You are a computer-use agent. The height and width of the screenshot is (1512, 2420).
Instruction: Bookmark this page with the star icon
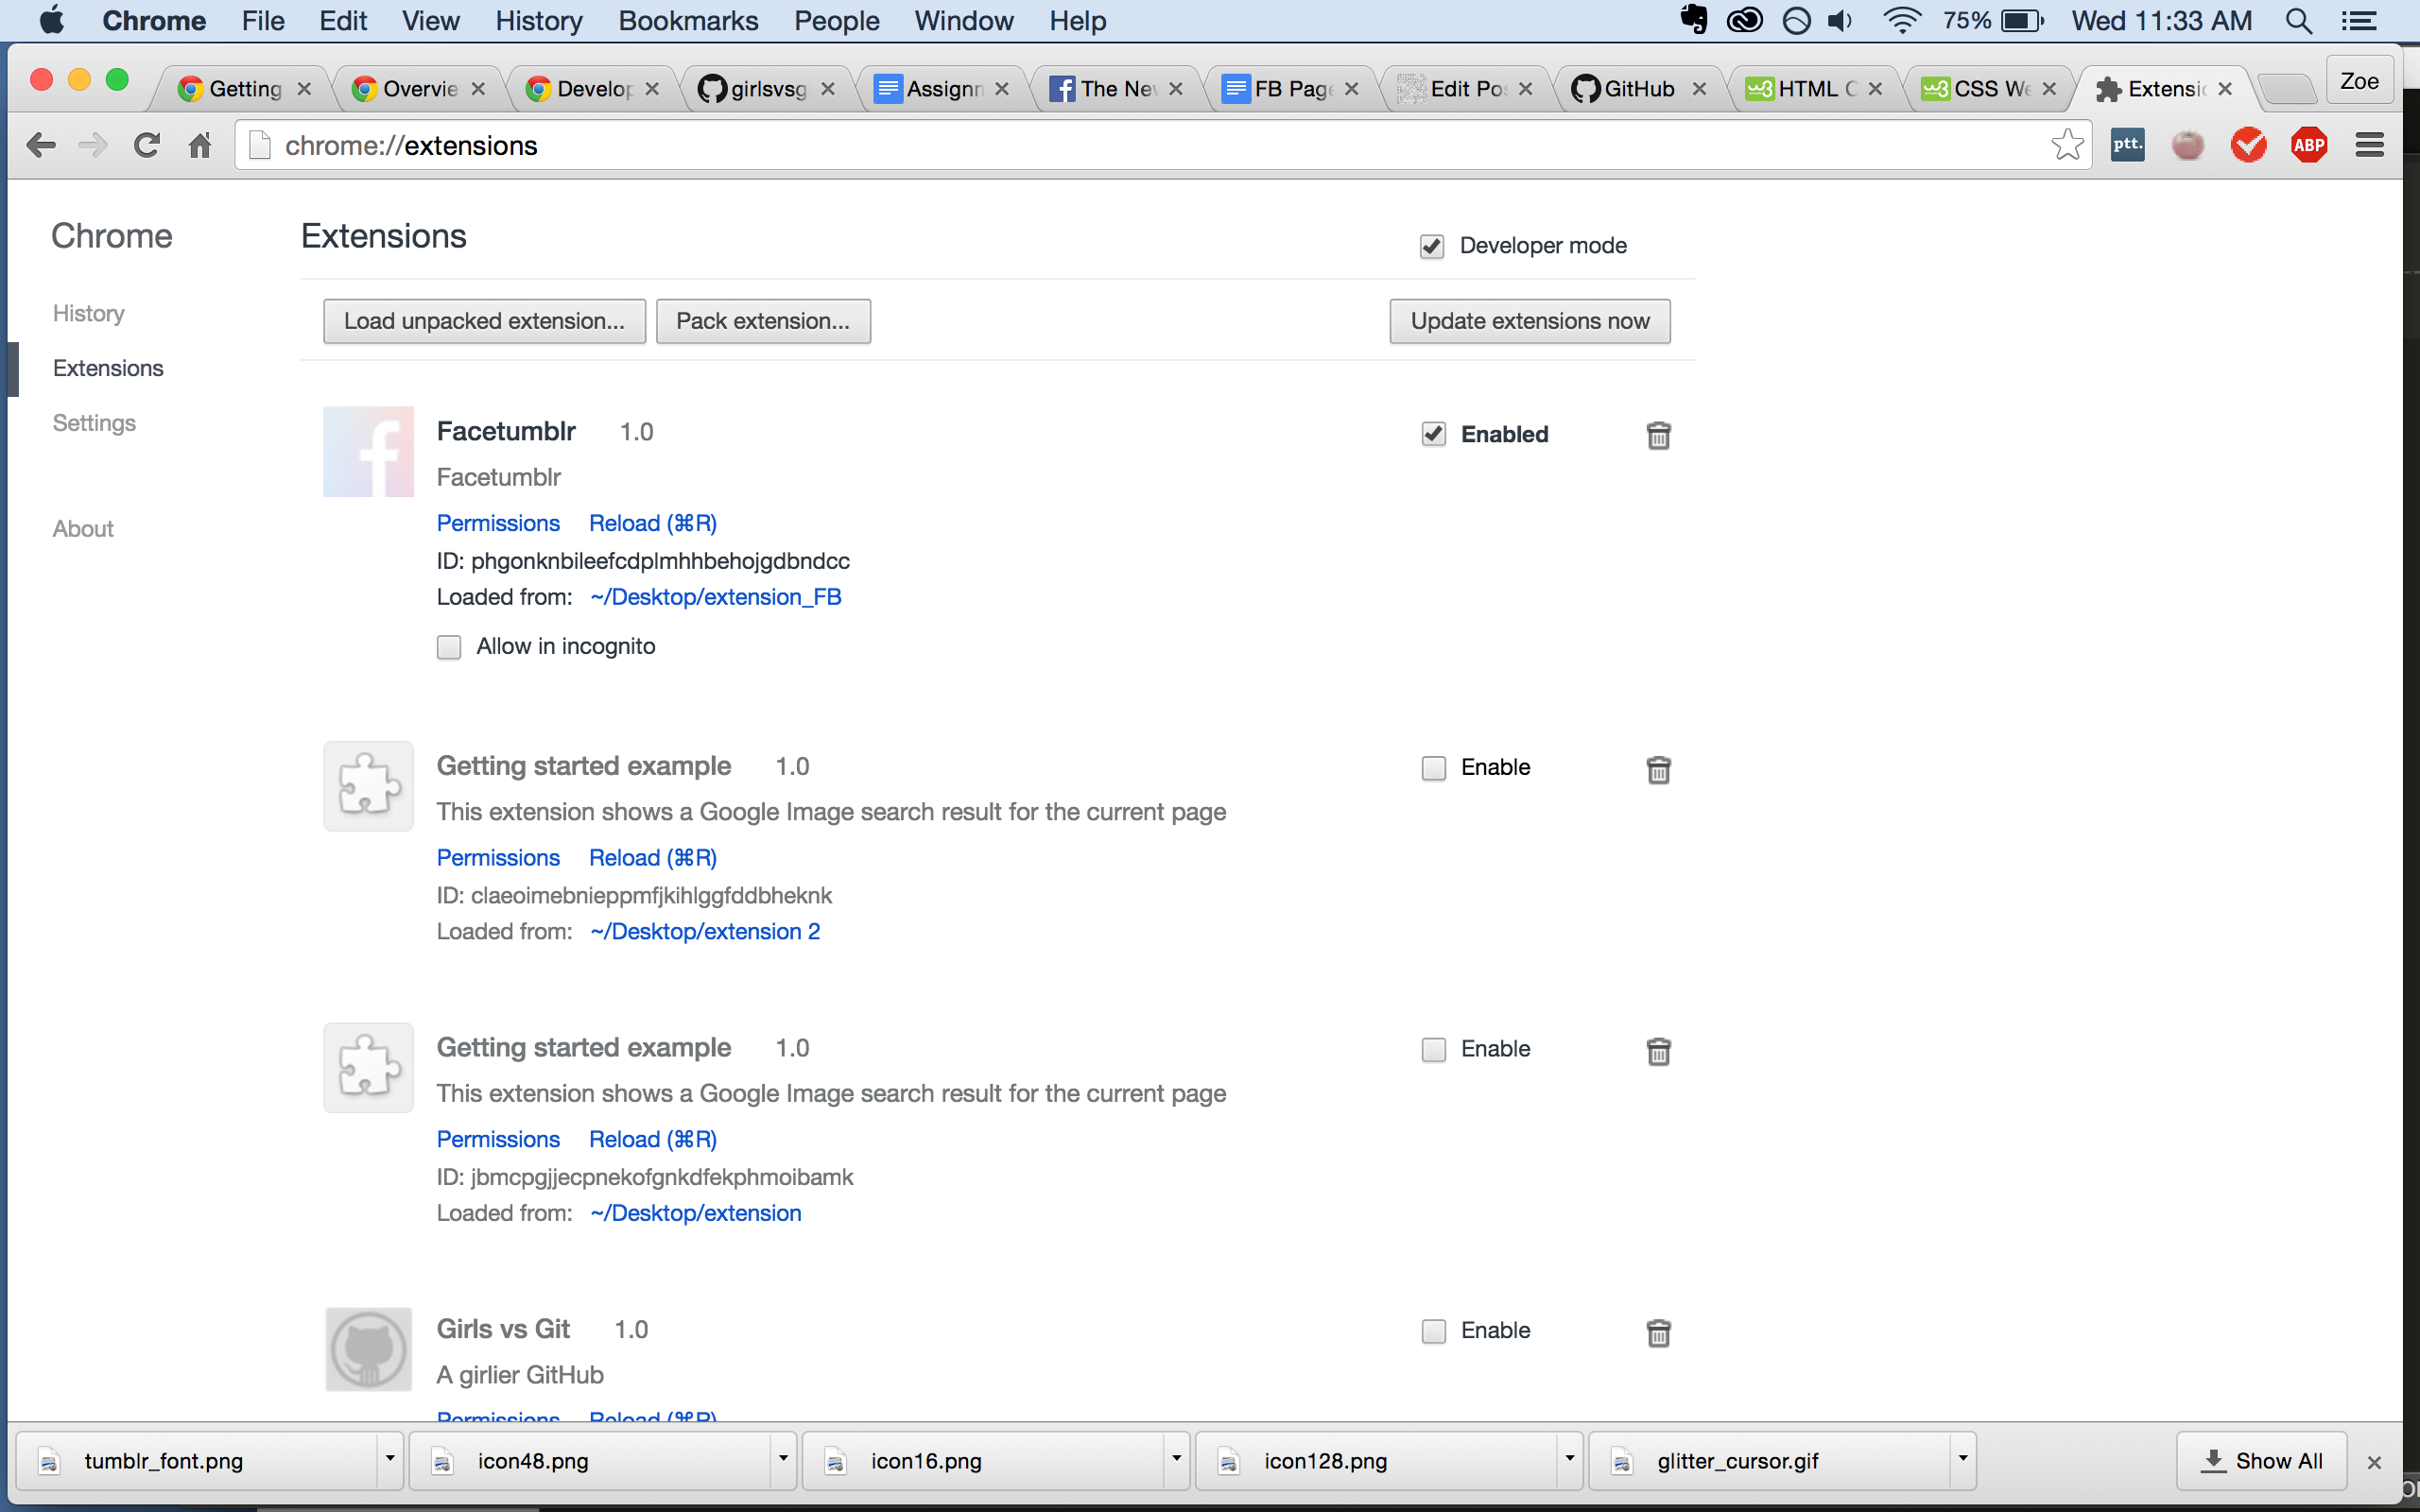[x=2067, y=146]
